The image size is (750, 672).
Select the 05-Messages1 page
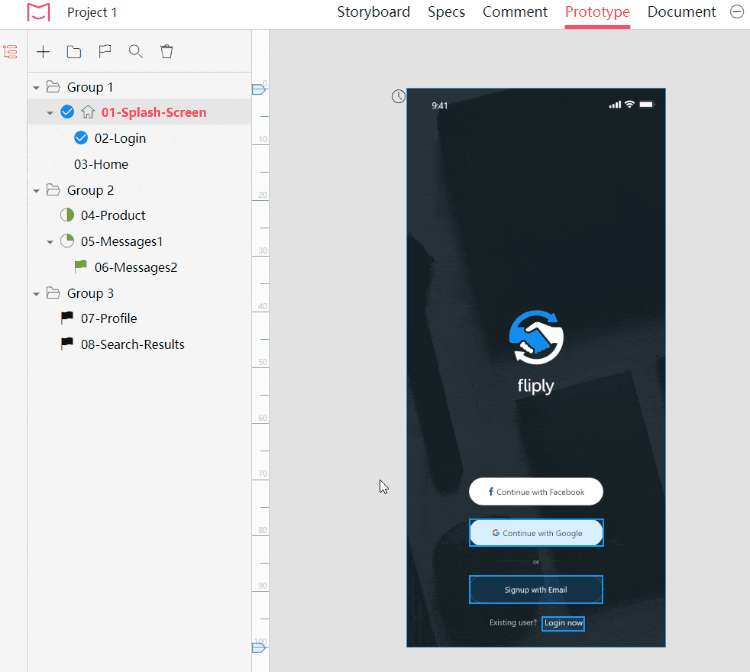121,242
